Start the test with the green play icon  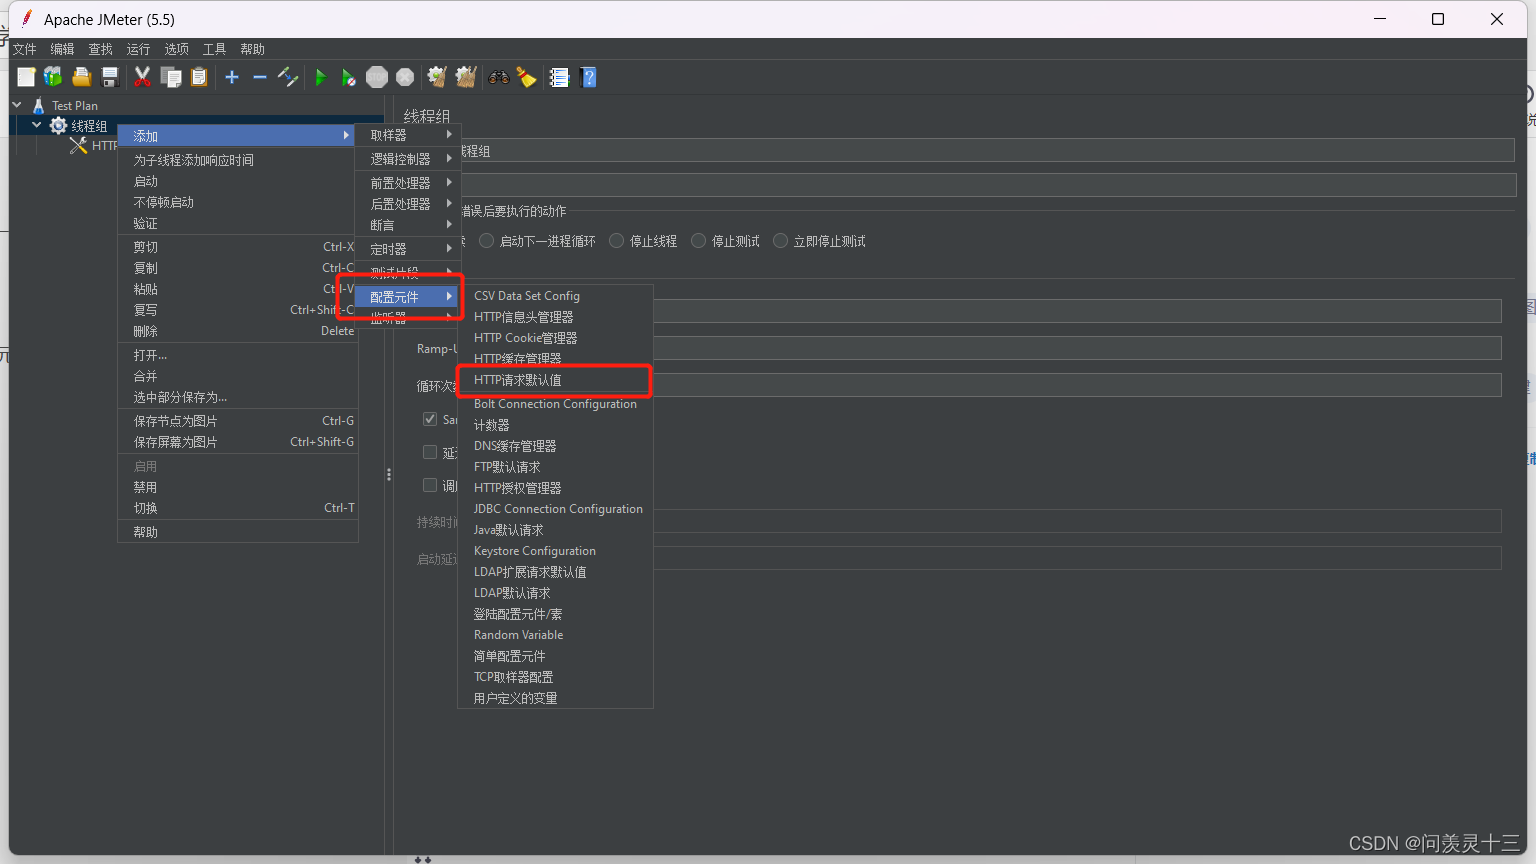(320, 77)
